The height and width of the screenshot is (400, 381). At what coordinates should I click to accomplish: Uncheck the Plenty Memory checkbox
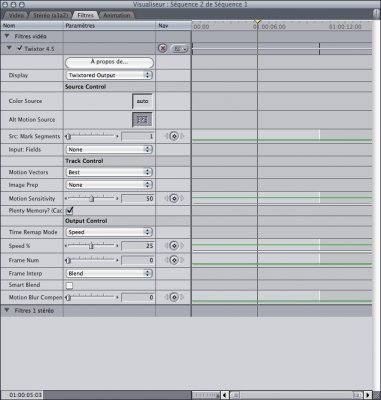point(69,210)
